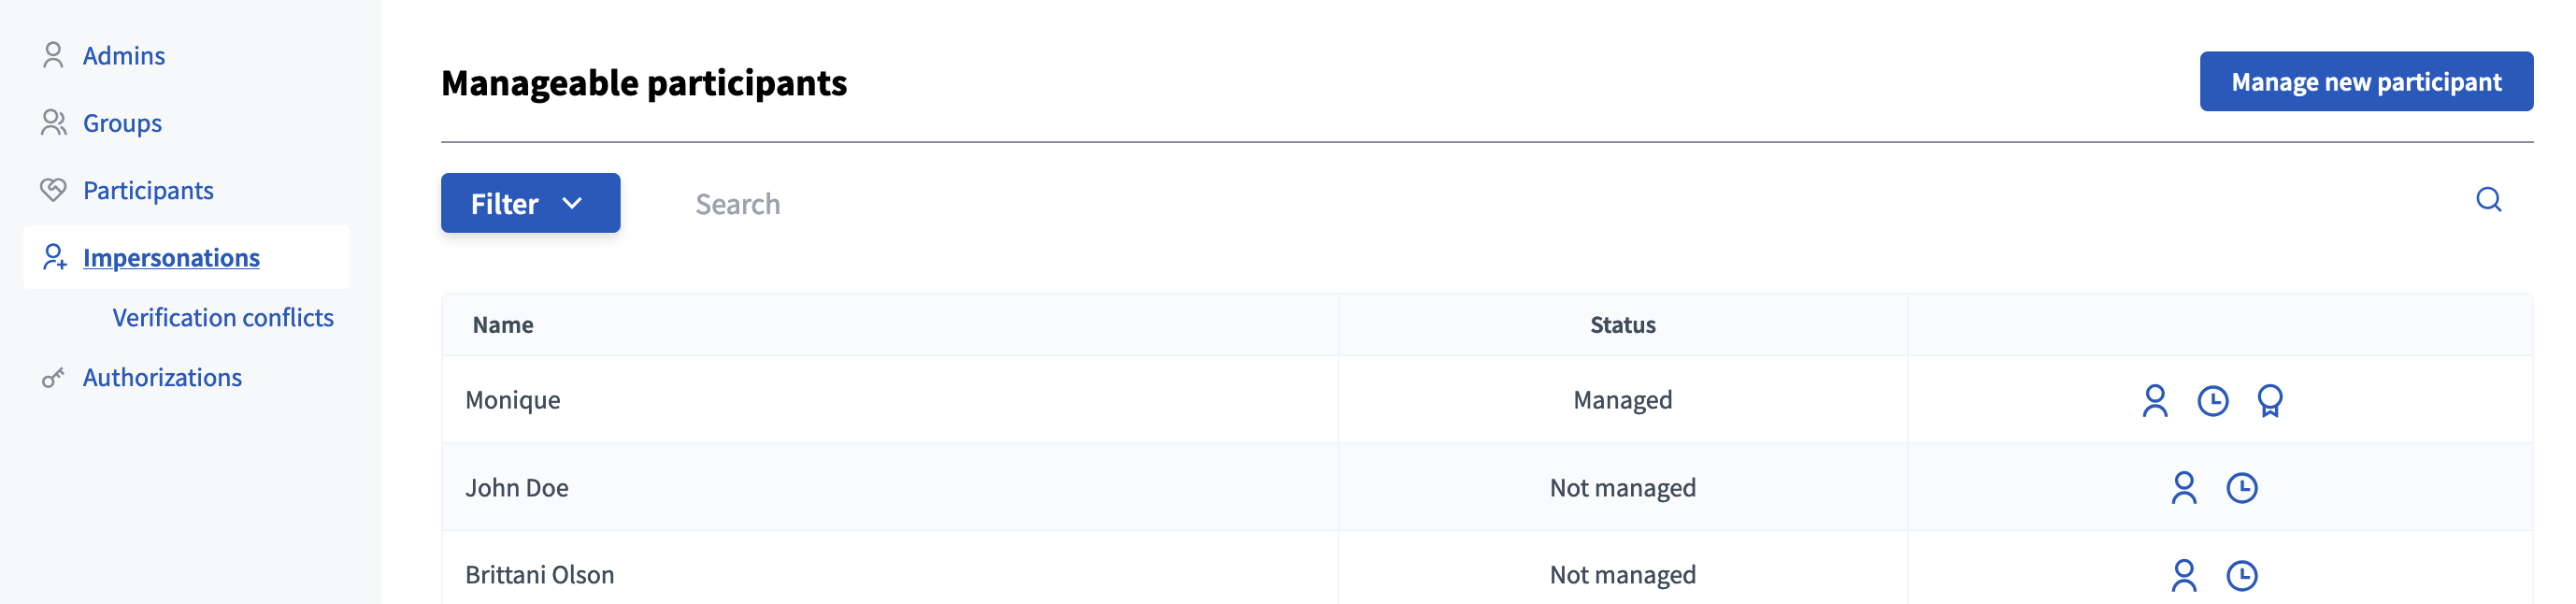Click the magnifying glass search icon
Viewport: 2576px width, 604px height.
(x=2488, y=200)
